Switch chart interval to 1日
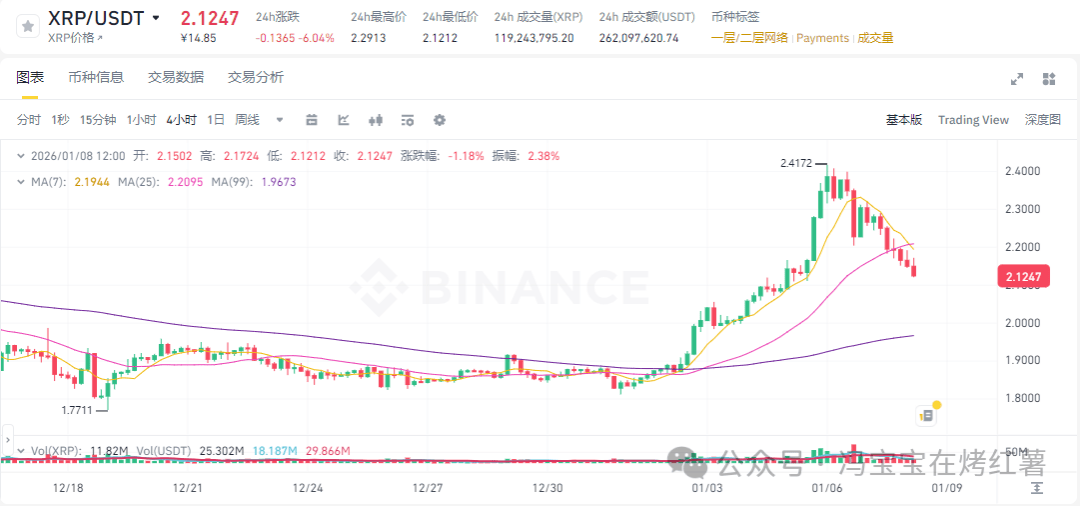Viewport: 1080px width, 506px height. pyautogui.click(x=215, y=120)
